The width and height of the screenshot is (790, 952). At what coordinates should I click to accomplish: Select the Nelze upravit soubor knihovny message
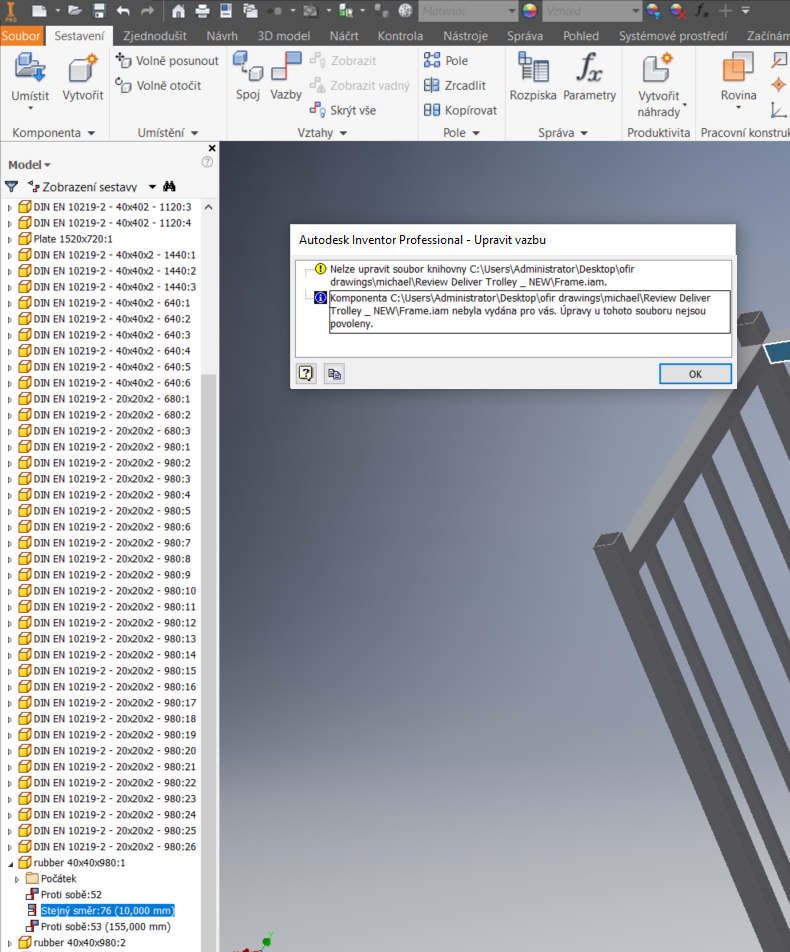482,275
